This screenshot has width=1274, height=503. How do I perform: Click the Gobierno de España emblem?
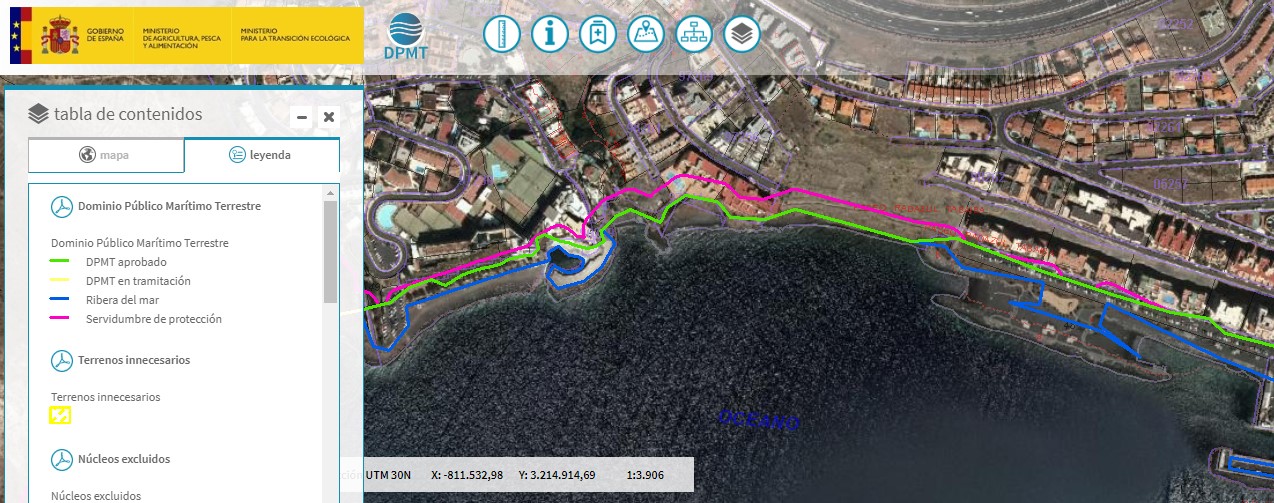point(58,35)
